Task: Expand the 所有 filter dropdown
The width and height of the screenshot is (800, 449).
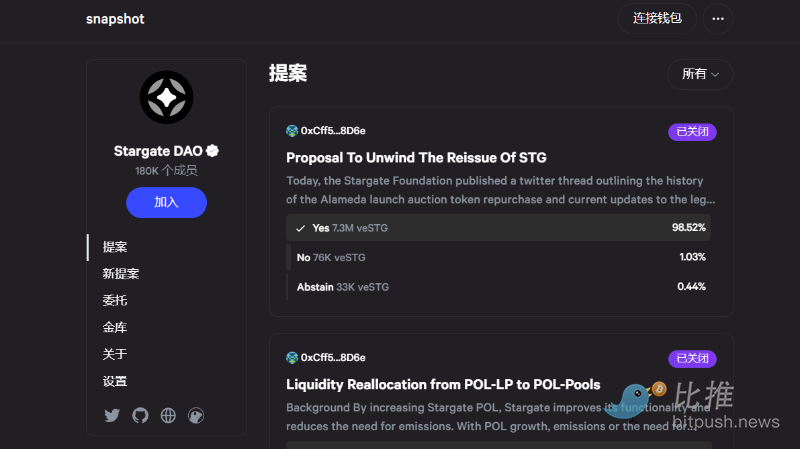Action: 700,74
